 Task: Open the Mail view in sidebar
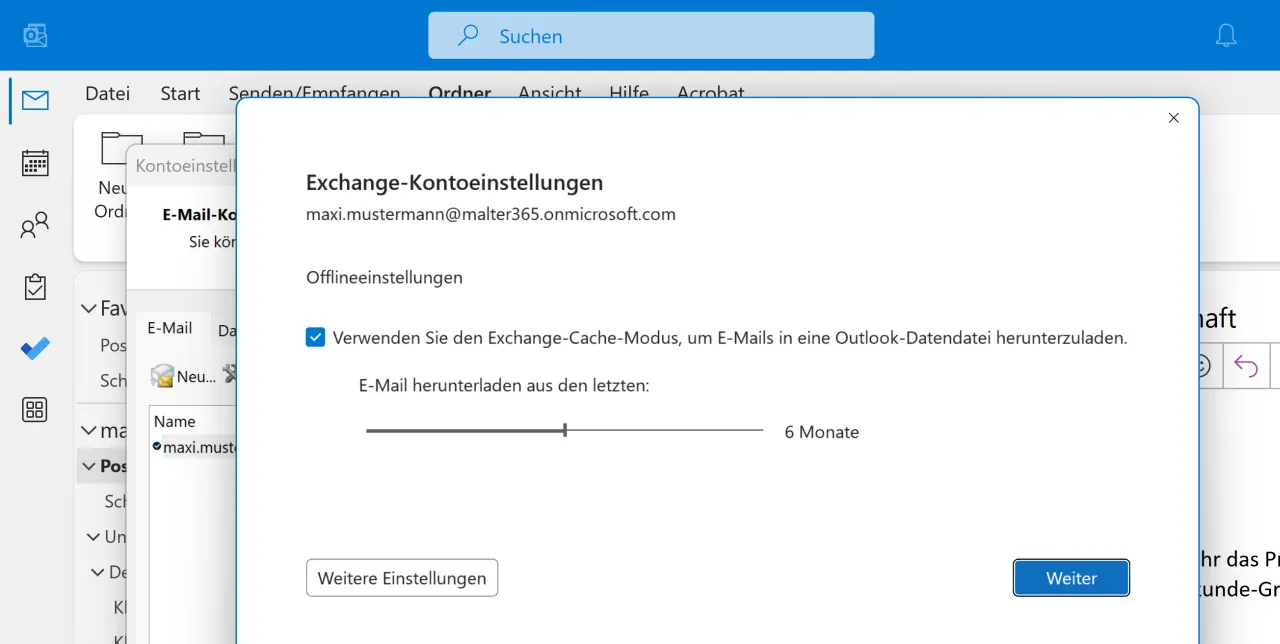35,100
